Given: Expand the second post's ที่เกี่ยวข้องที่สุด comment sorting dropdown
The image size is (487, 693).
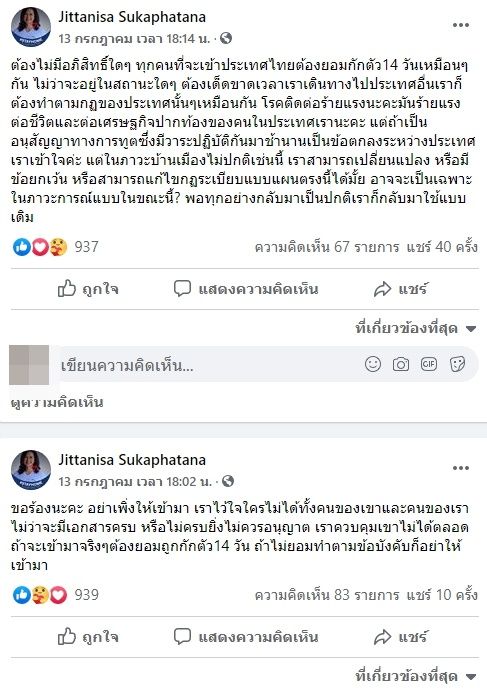Looking at the screenshot, I should (x=416, y=676).
